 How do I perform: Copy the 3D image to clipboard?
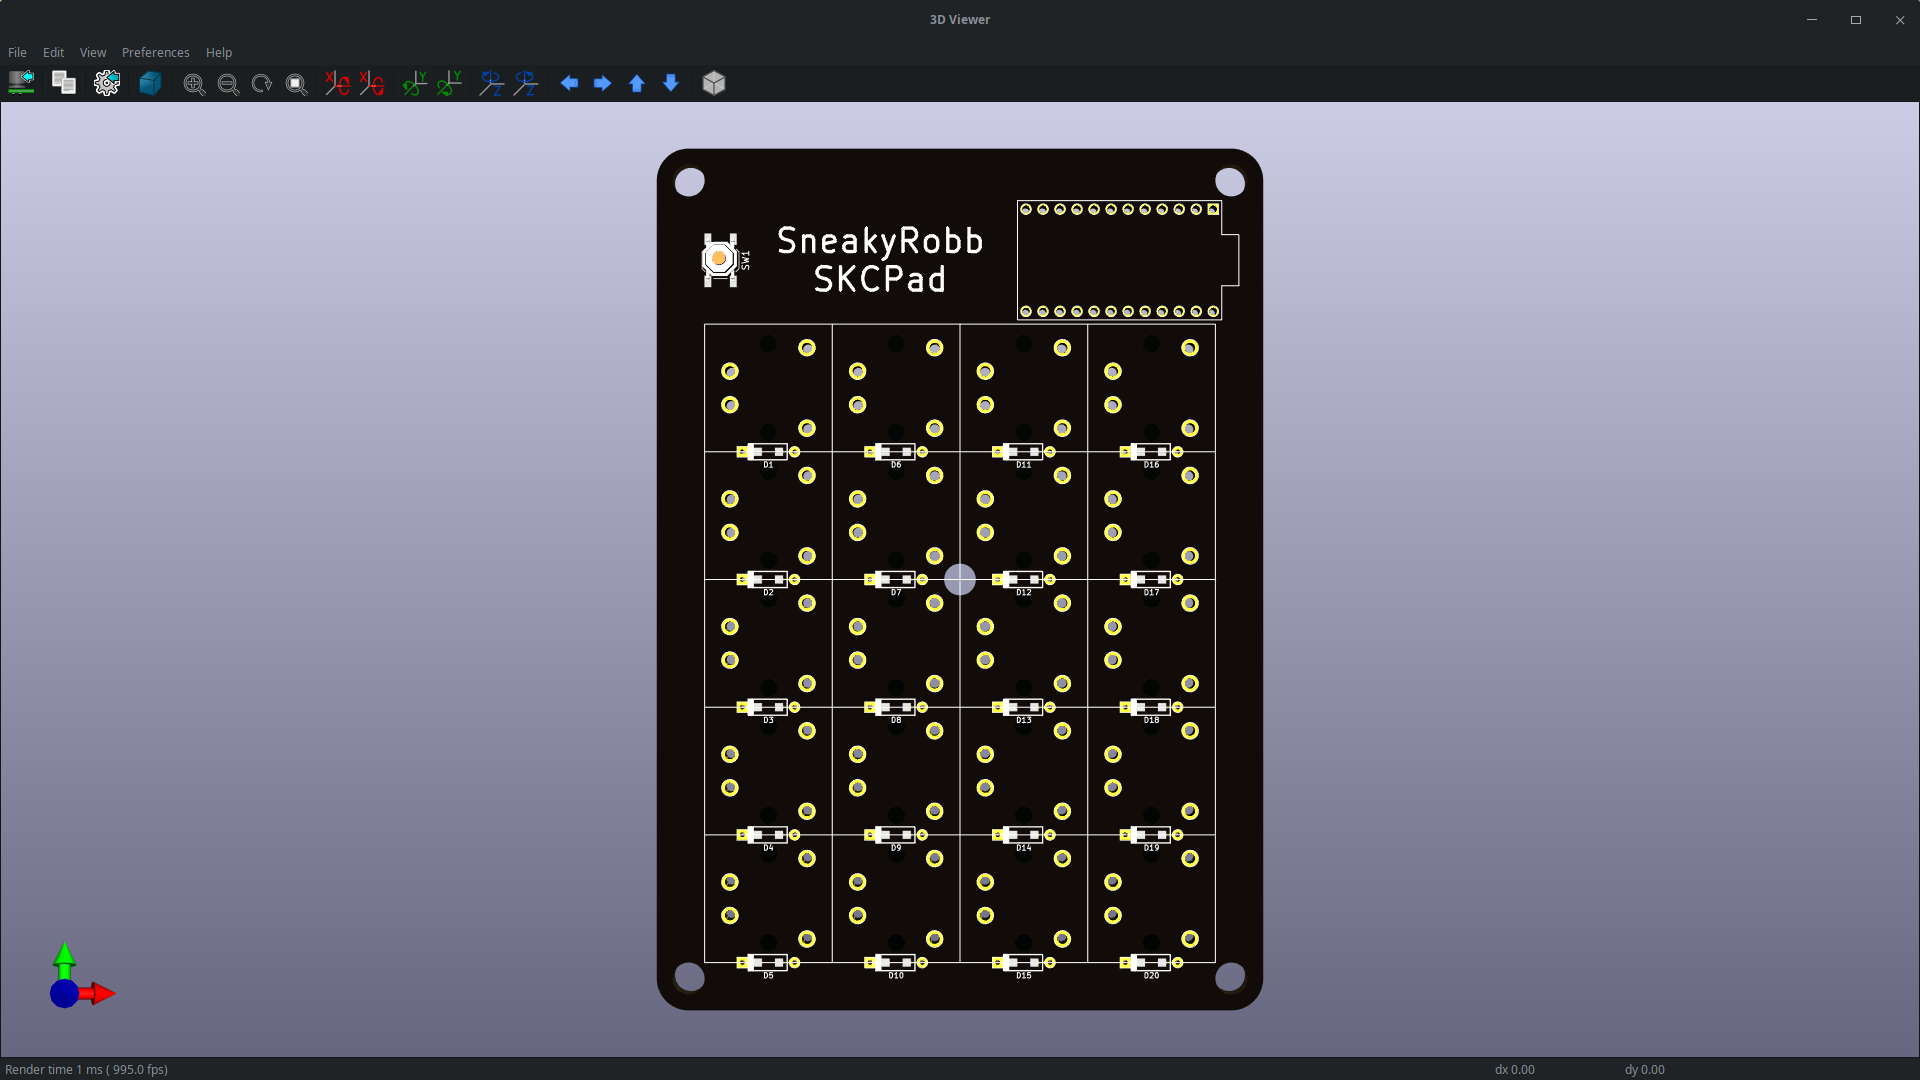[x=63, y=83]
